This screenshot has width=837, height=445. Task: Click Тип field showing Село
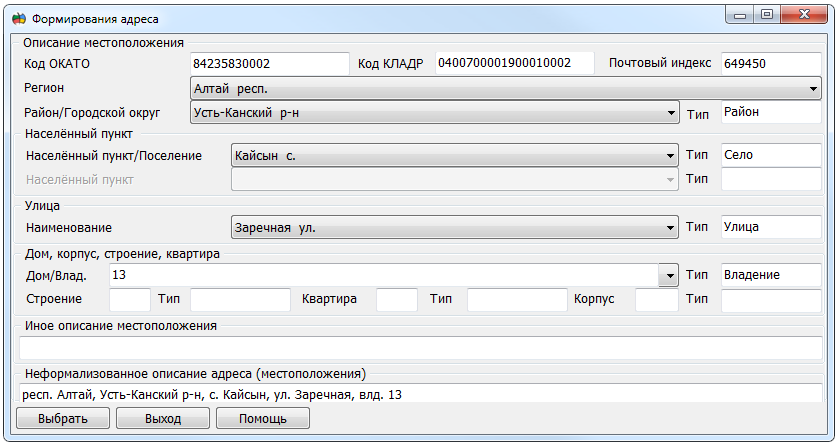[770, 156]
